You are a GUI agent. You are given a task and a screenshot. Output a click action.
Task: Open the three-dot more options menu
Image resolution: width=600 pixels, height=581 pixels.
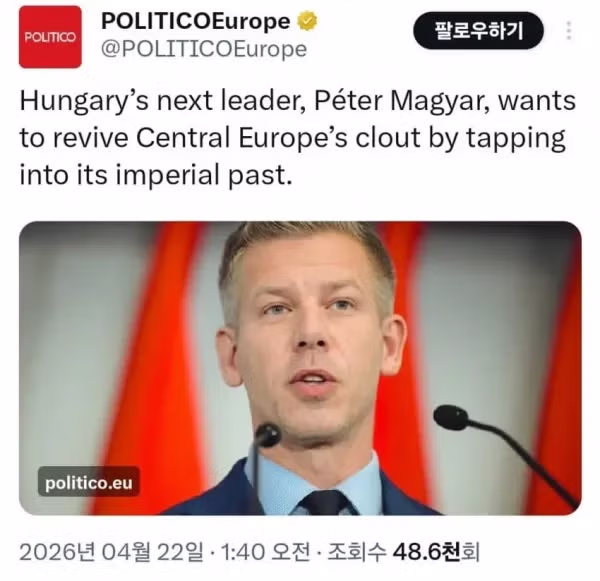click(x=569, y=30)
